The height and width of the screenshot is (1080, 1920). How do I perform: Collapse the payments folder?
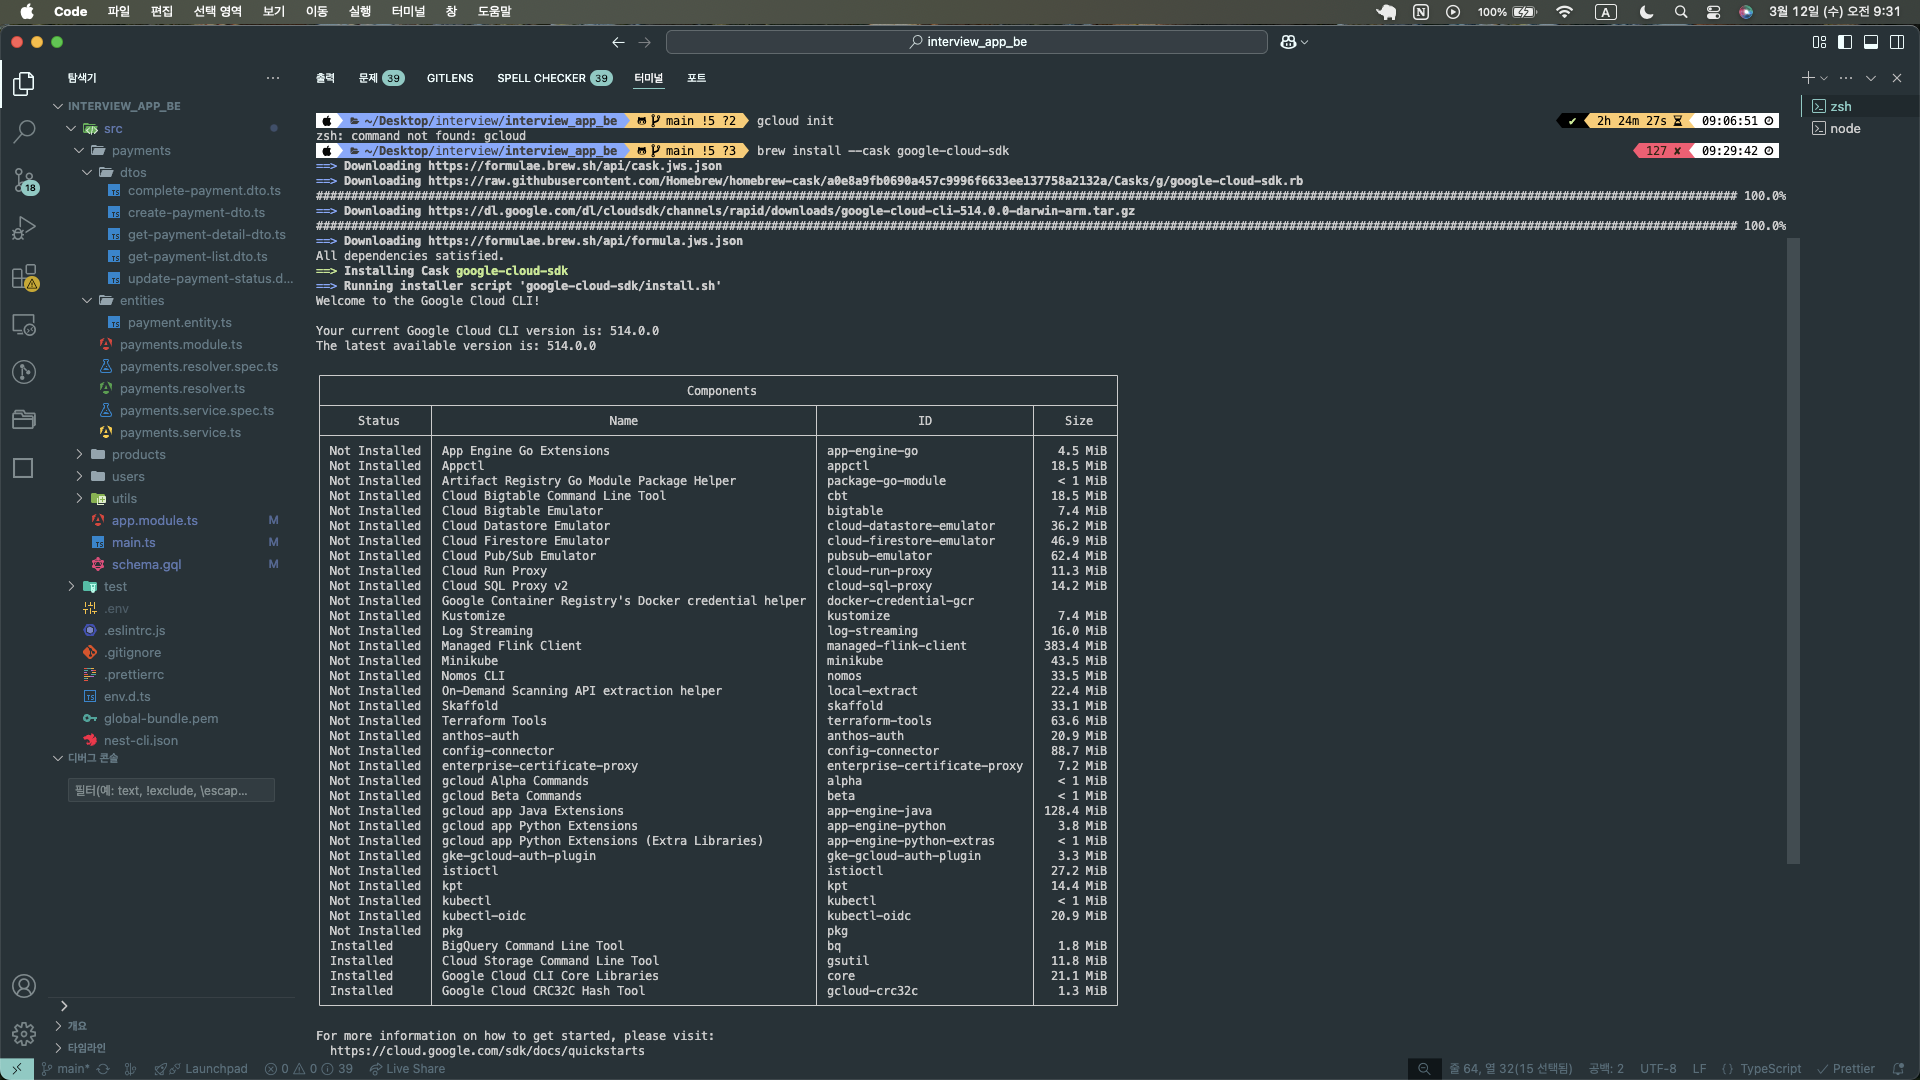(140, 150)
